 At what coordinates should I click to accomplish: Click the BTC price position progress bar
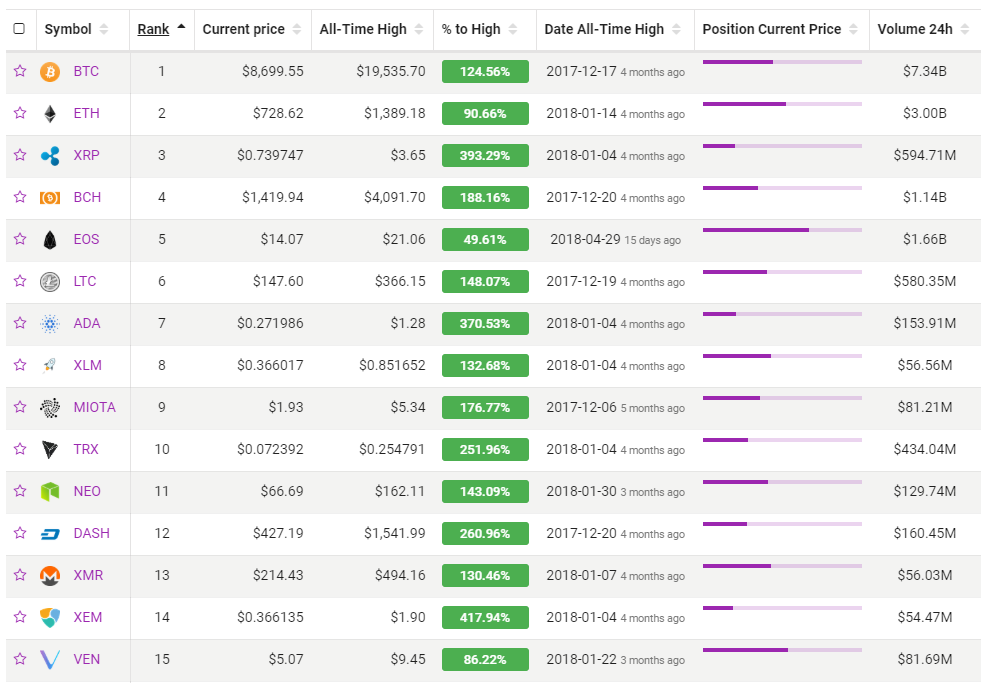click(782, 62)
